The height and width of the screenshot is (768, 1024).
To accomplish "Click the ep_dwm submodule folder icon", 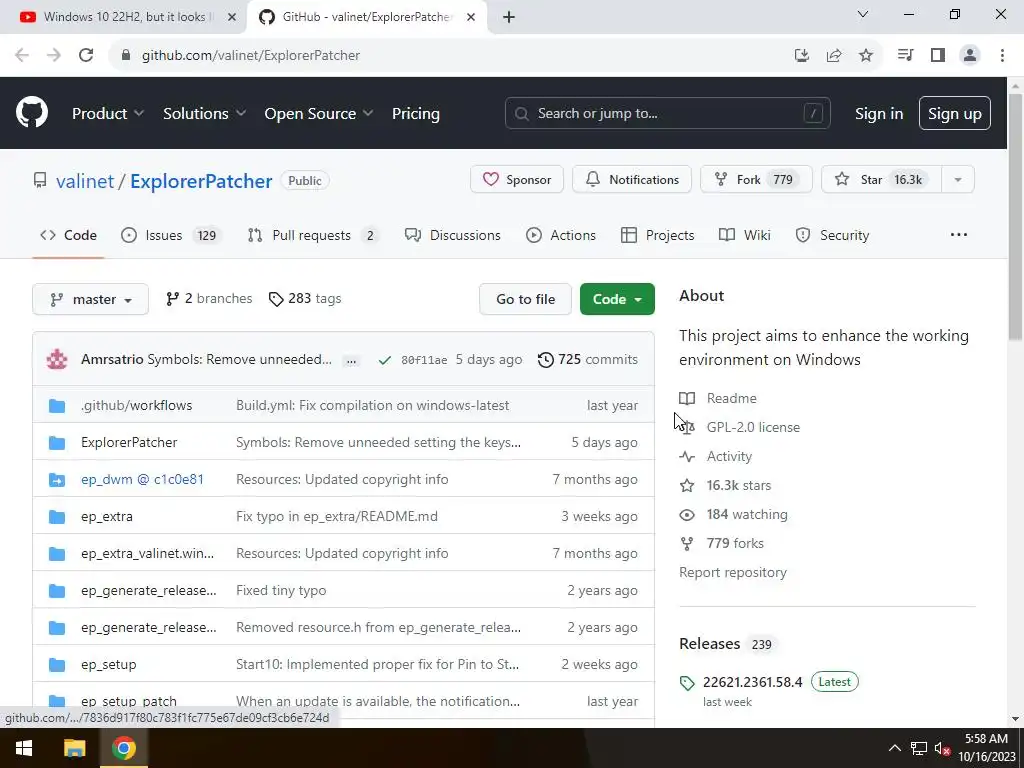I will (x=57, y=480).
